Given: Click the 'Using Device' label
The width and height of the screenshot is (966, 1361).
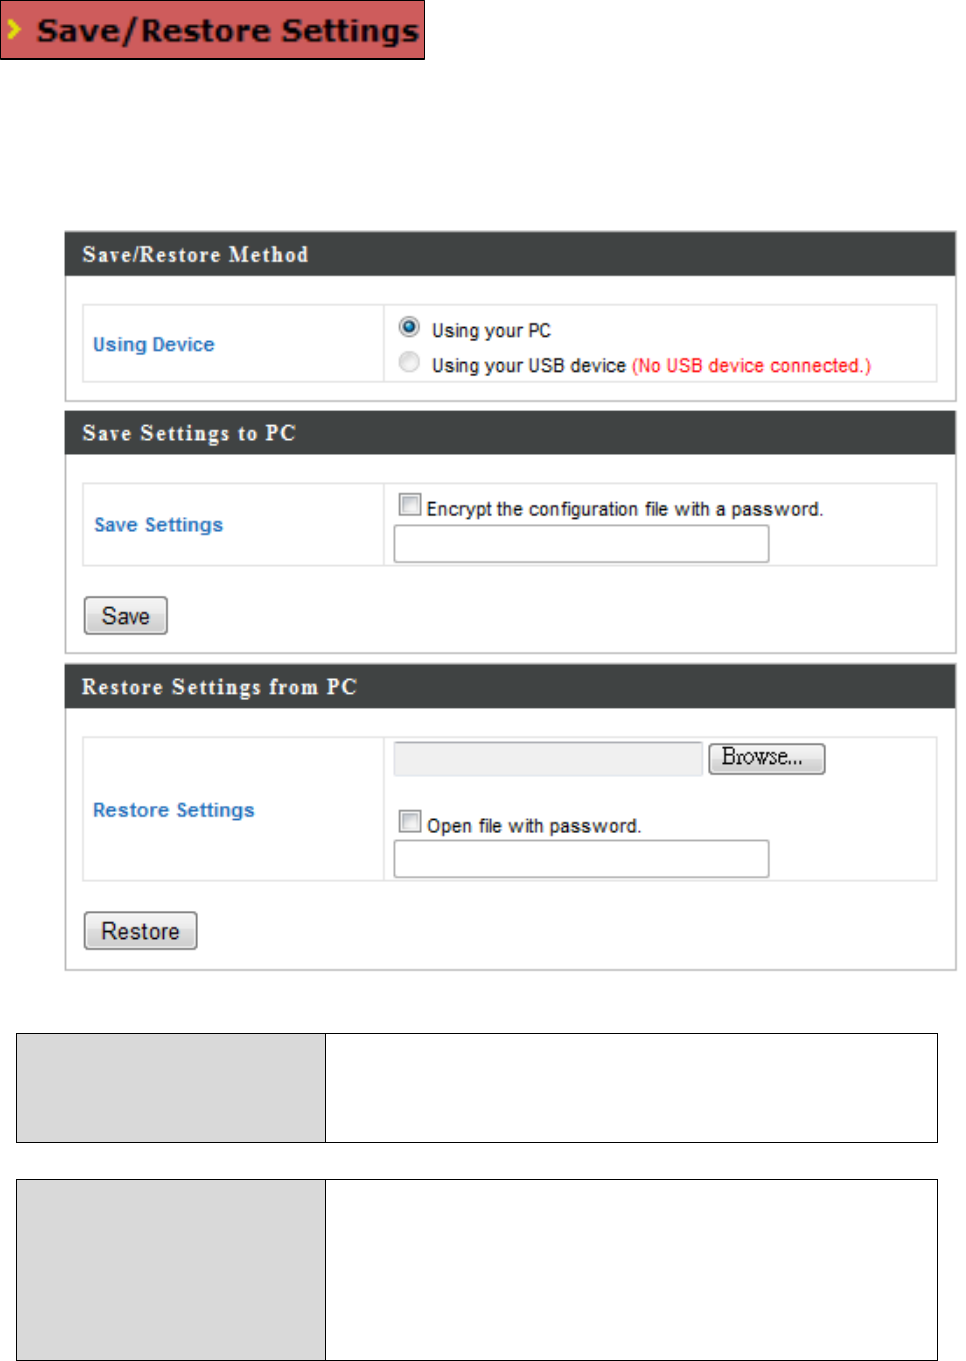Looking at the screenshot, I should (x=154, y=344).
